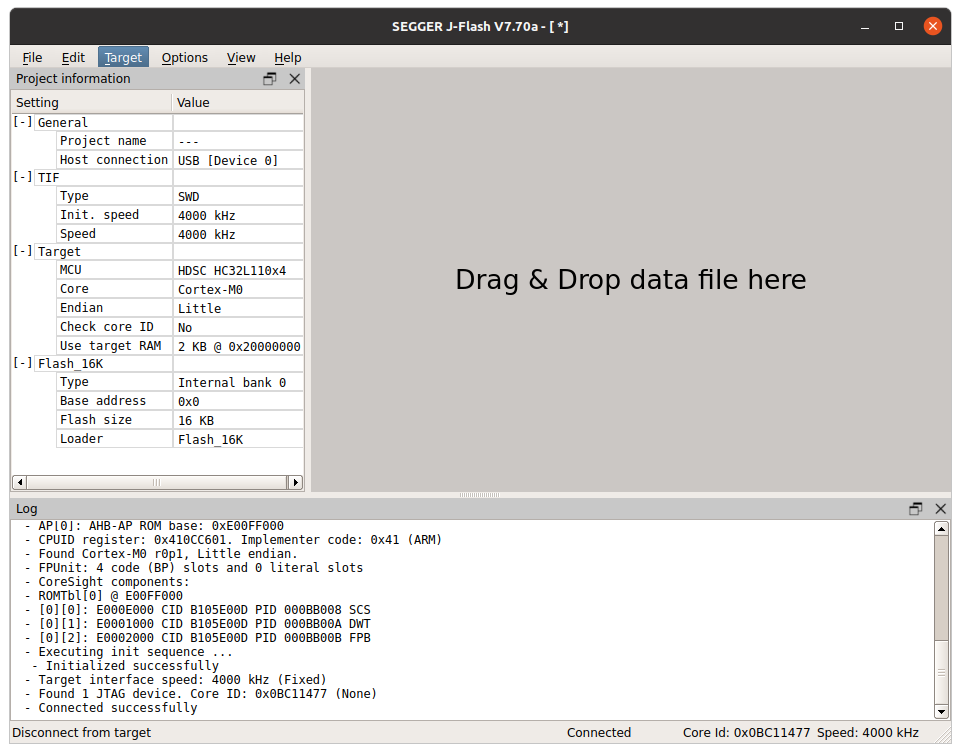Click the Setting column header
The image size is (961, 753).
91,102
